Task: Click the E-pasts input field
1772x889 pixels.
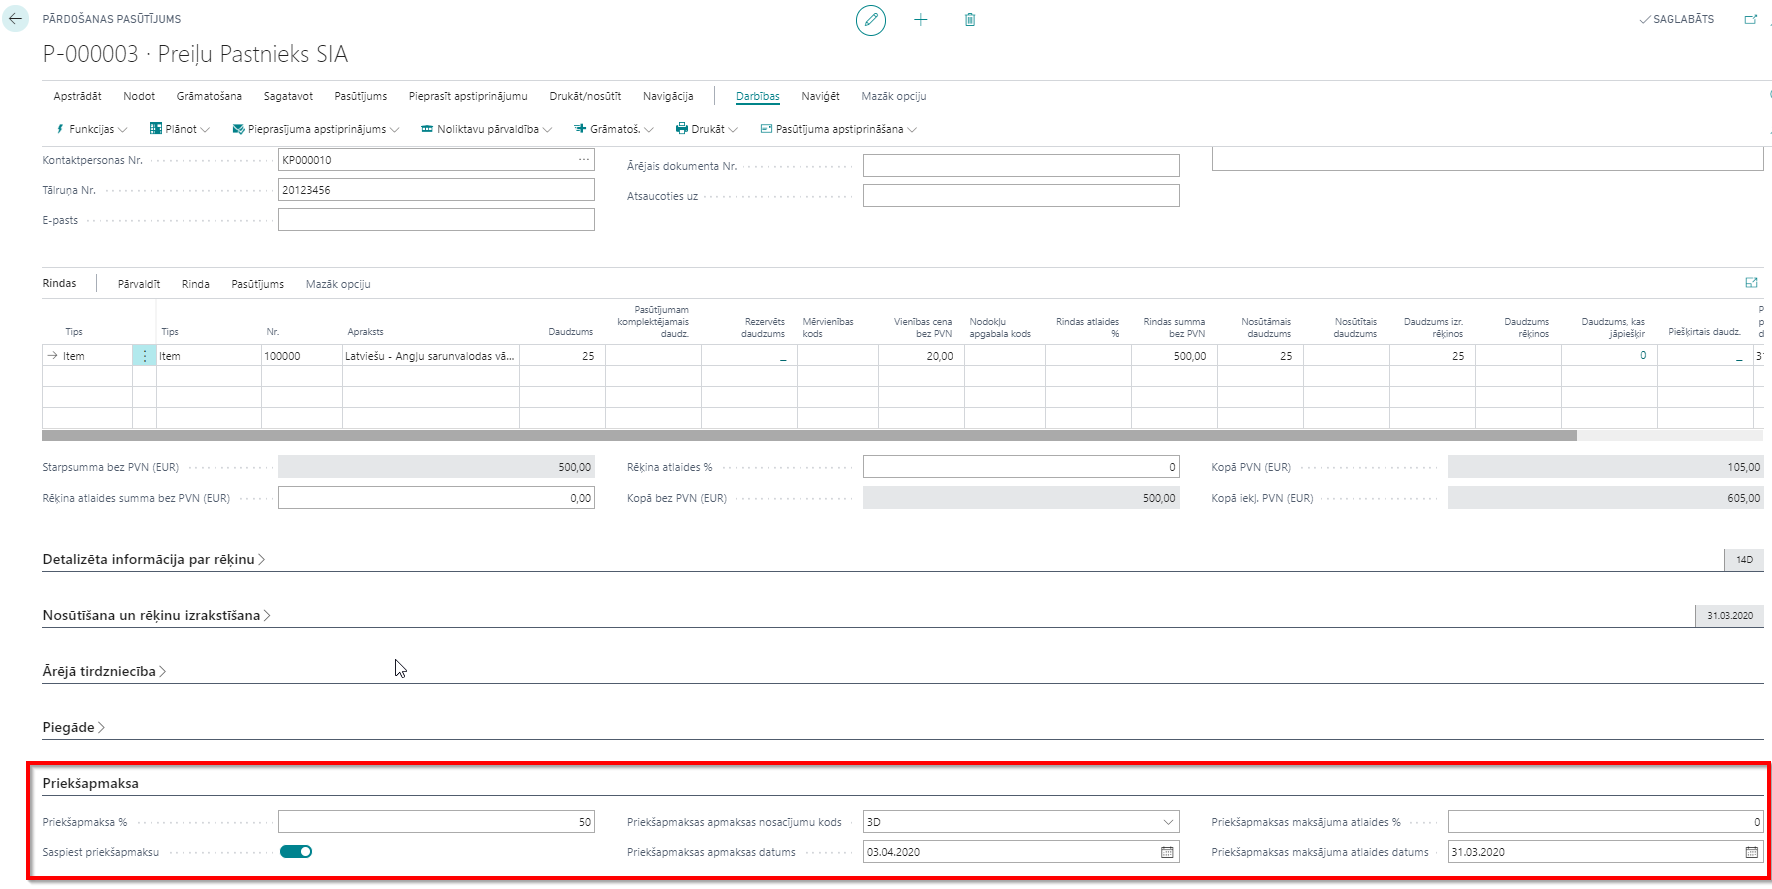Action: [436, 220]
